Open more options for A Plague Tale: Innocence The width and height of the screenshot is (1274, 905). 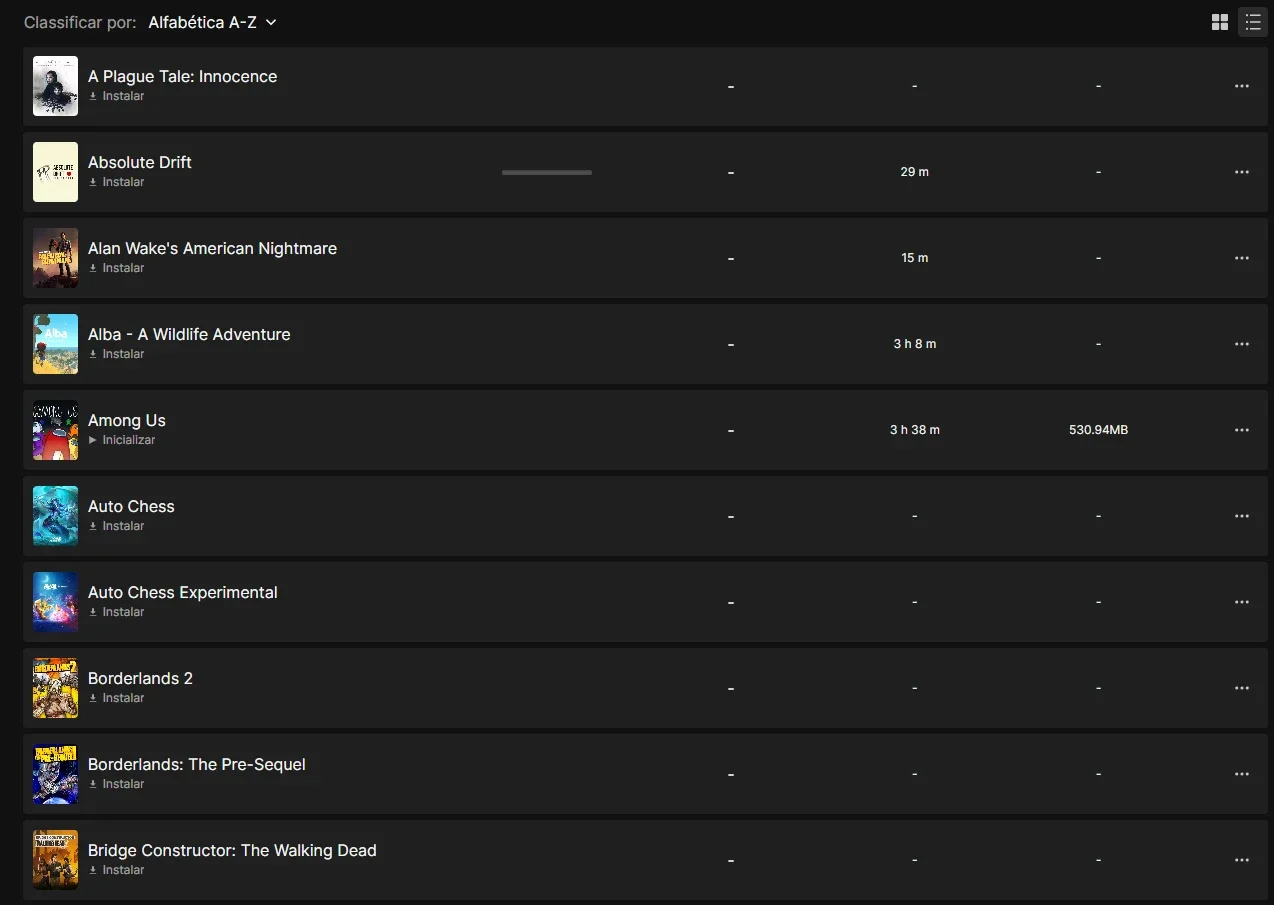pyautogui.click(x=1242, y=86)
